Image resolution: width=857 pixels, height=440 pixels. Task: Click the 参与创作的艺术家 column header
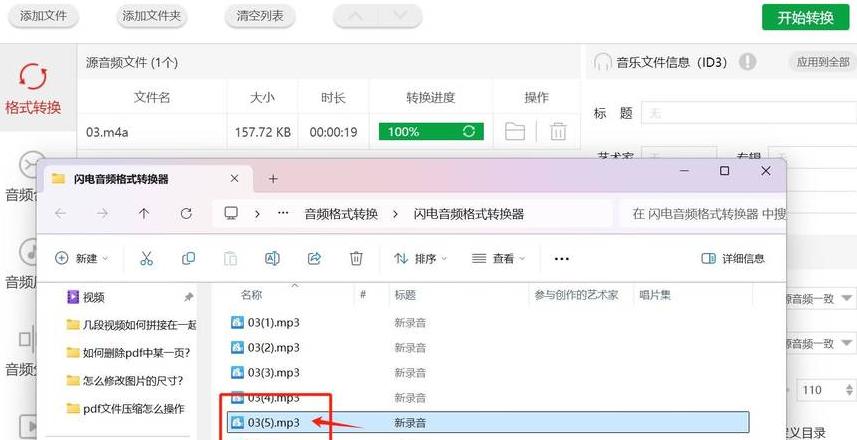(577, 295)
